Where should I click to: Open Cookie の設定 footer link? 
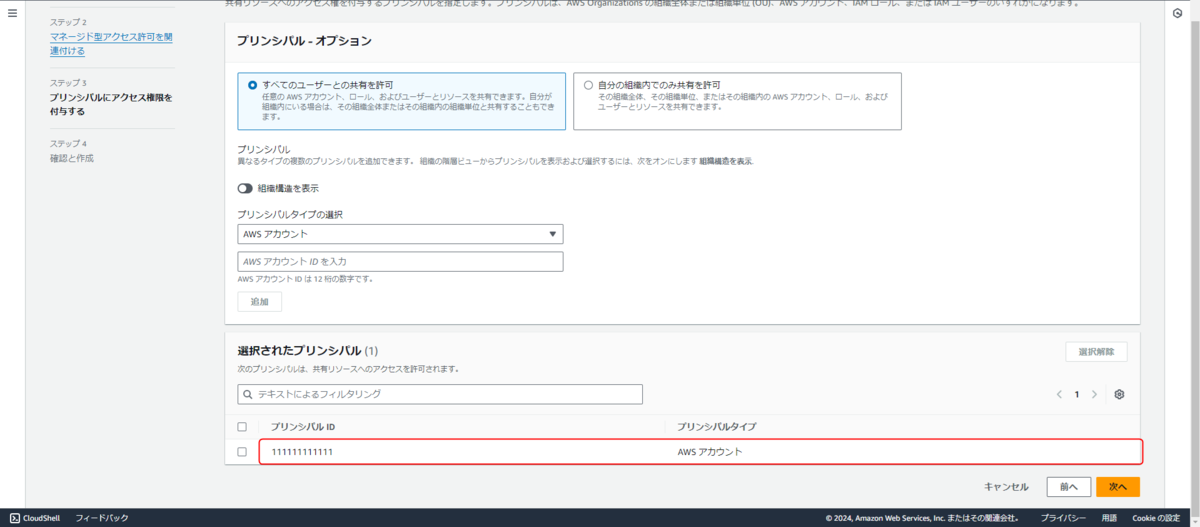1156,518
